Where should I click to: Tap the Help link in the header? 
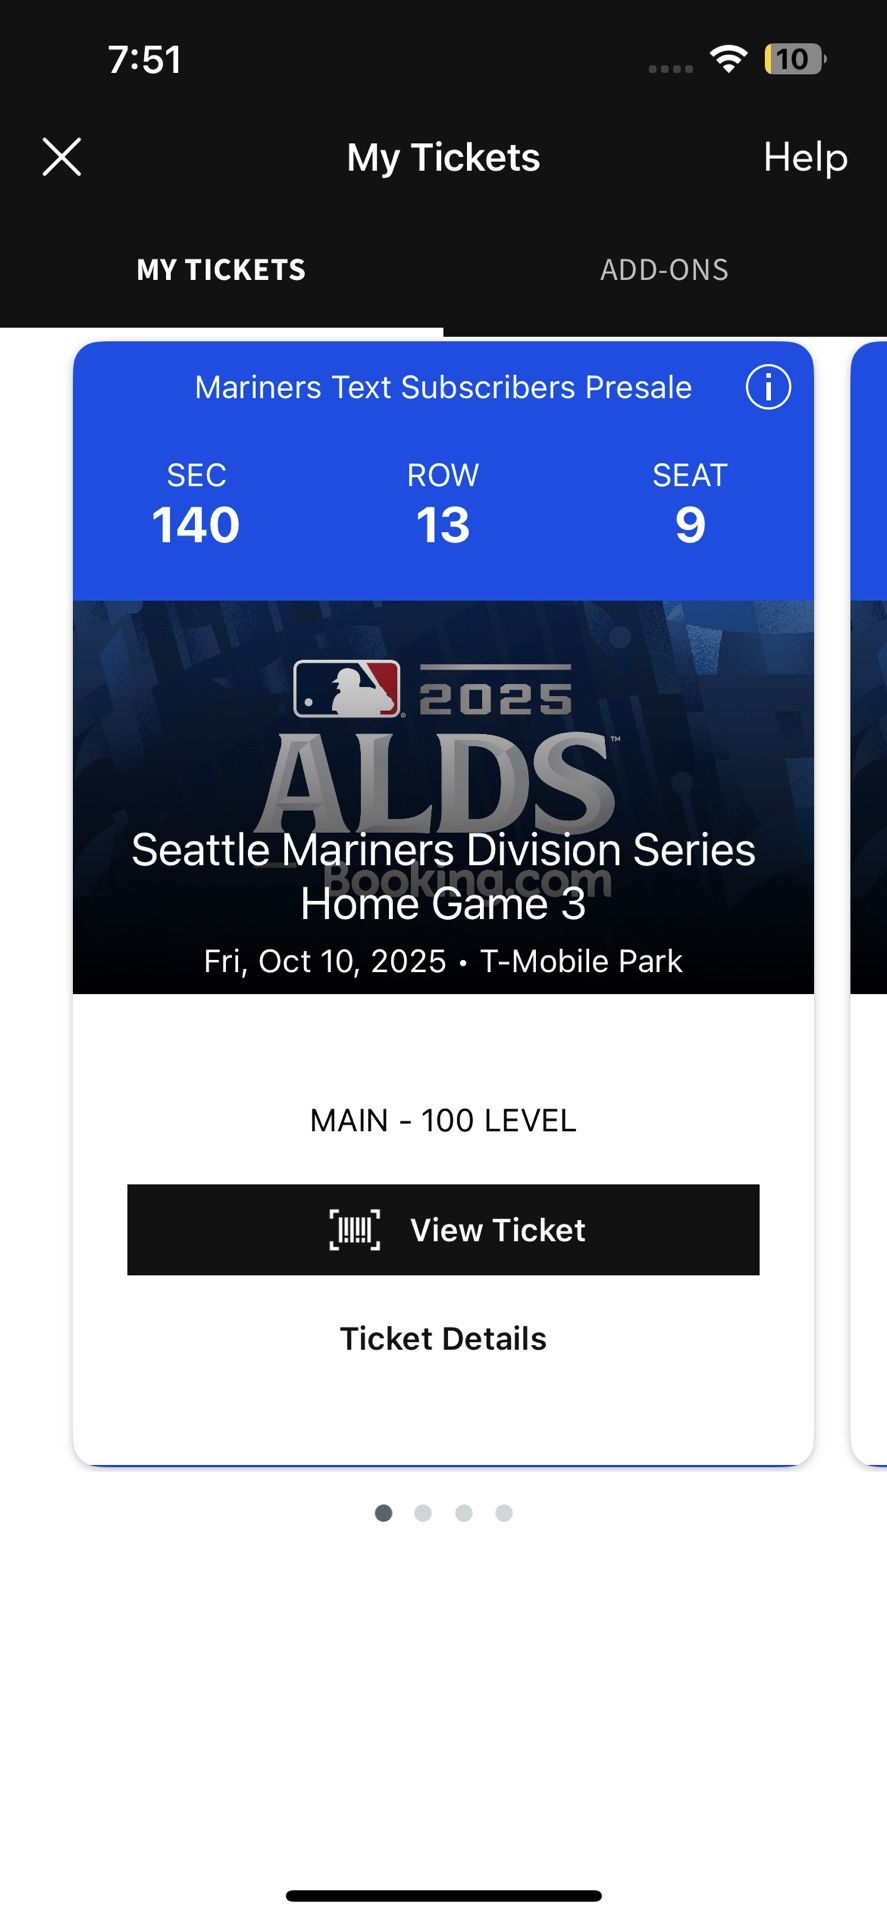pos(805,157)
